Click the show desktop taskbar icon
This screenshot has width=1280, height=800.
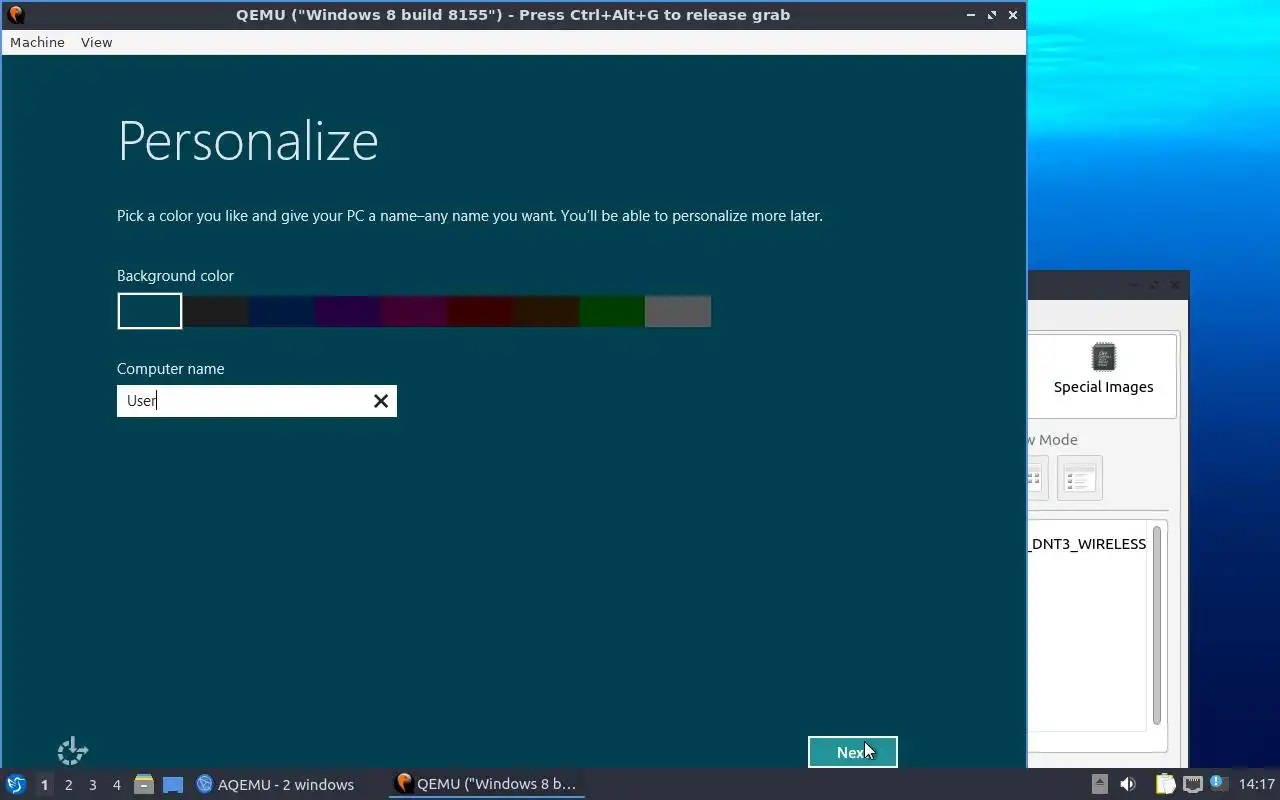click(x=173, y=785)
